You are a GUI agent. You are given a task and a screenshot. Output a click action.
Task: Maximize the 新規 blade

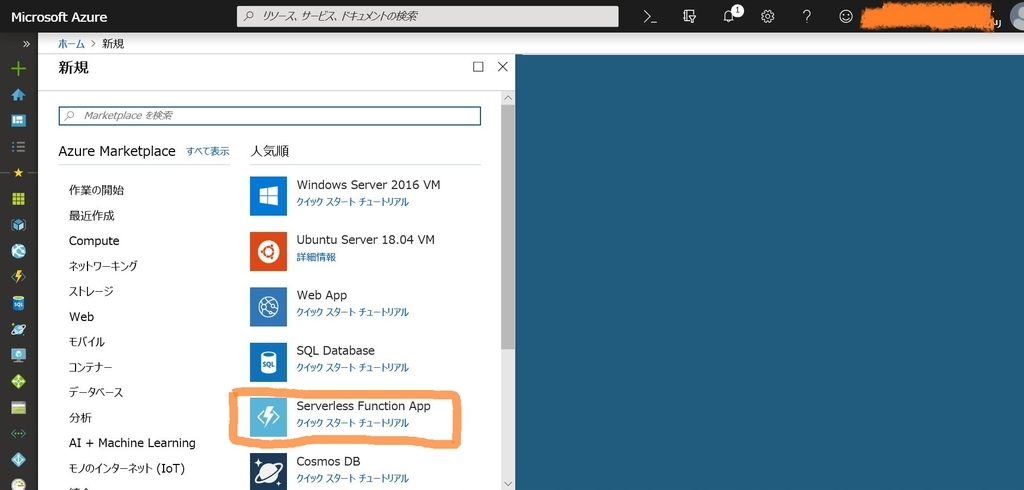tap(478, 67)
